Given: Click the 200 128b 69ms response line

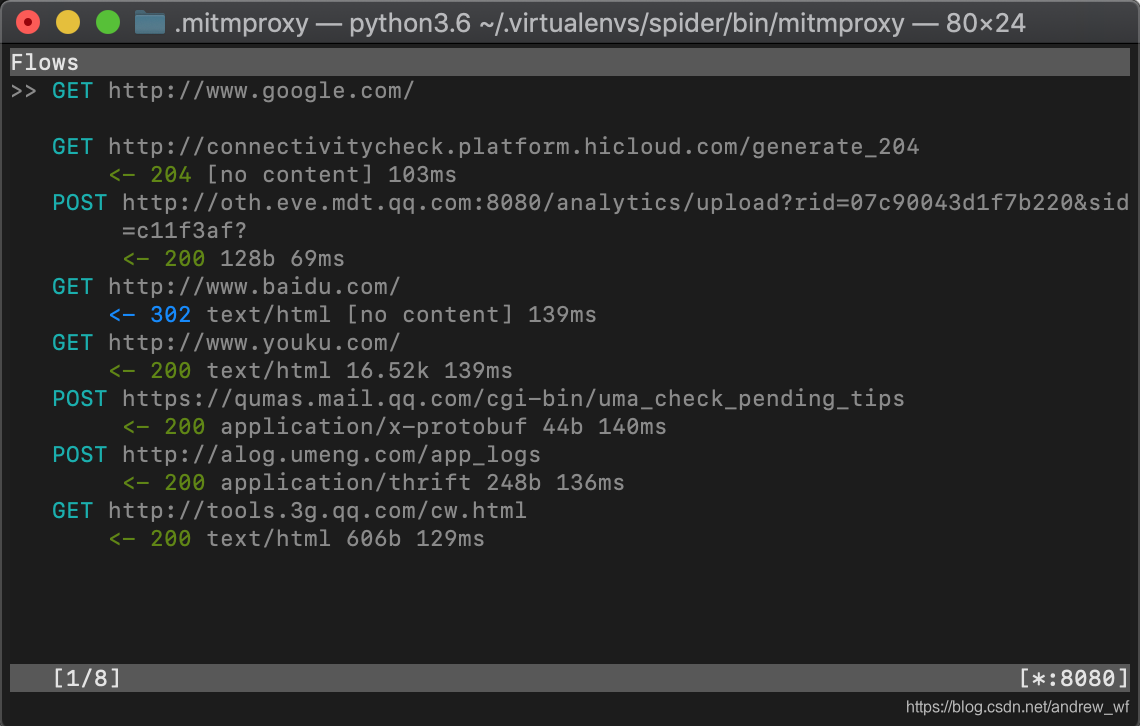Looking at the screenshot, I should click(x=233, y=259).
